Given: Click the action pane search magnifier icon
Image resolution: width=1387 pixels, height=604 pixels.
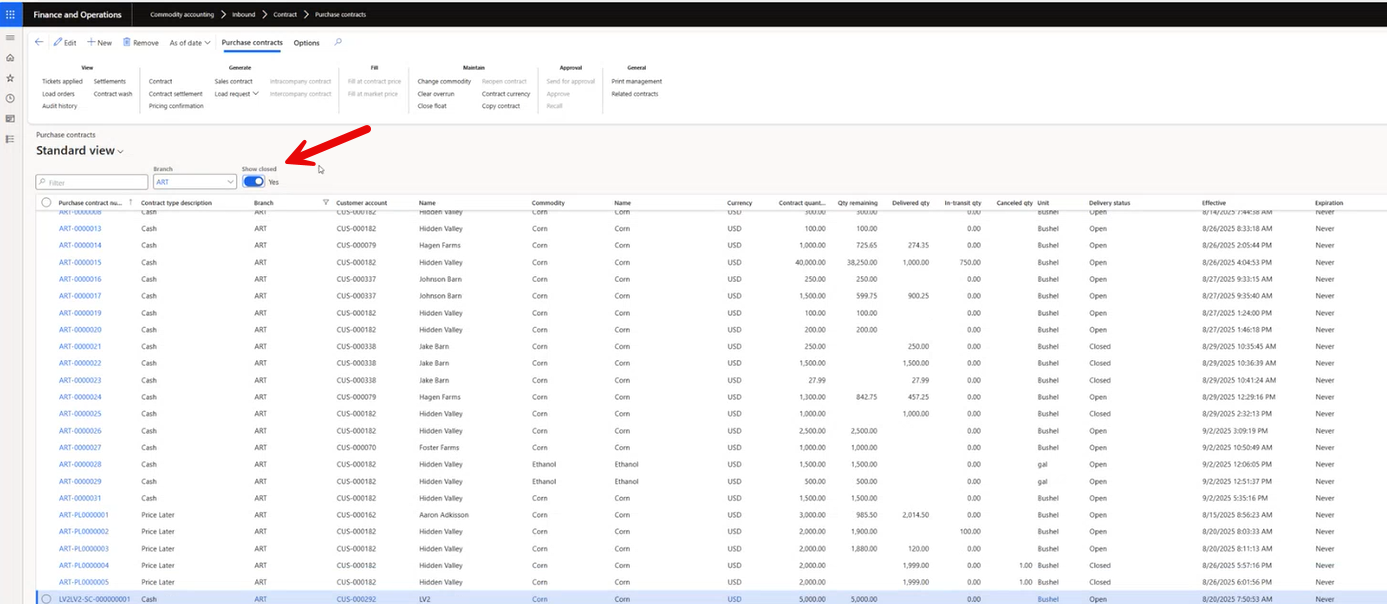Looking at the screenshot, I should pyautogui.click(x=338, y=43).
